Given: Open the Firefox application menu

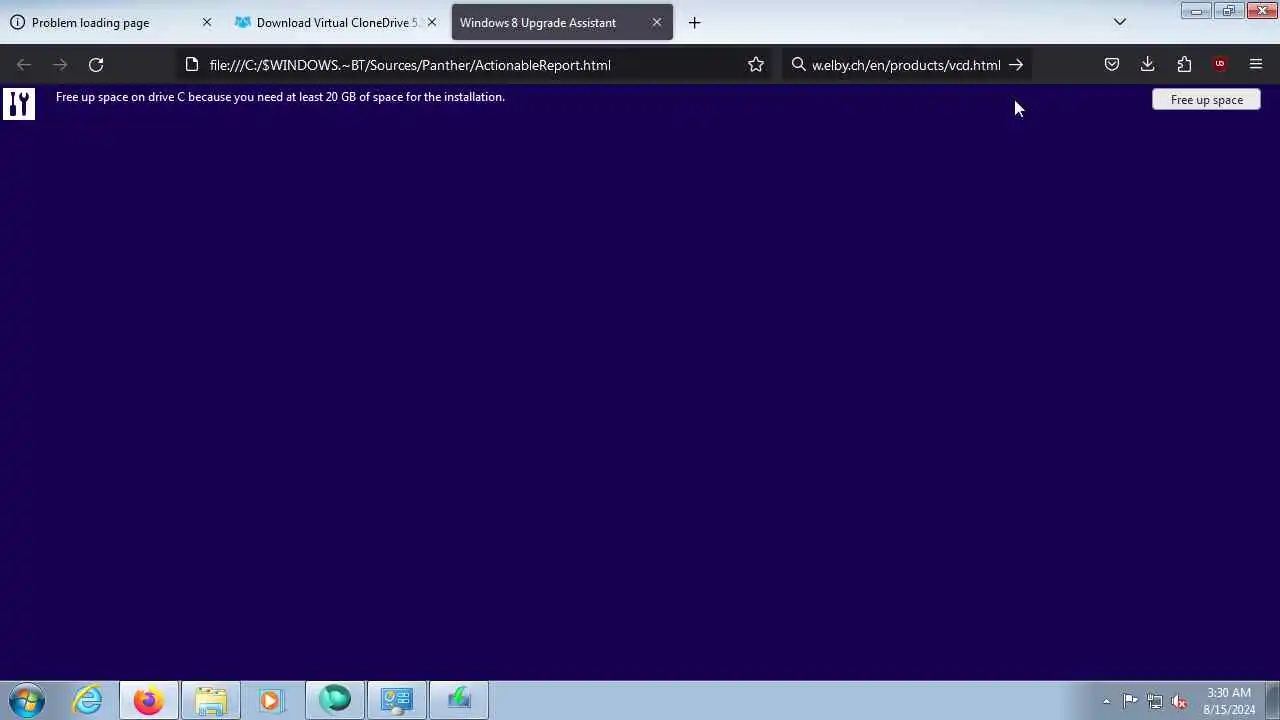Looking at the screenshot, I should pyautogui.click(x=1256, y=65).
